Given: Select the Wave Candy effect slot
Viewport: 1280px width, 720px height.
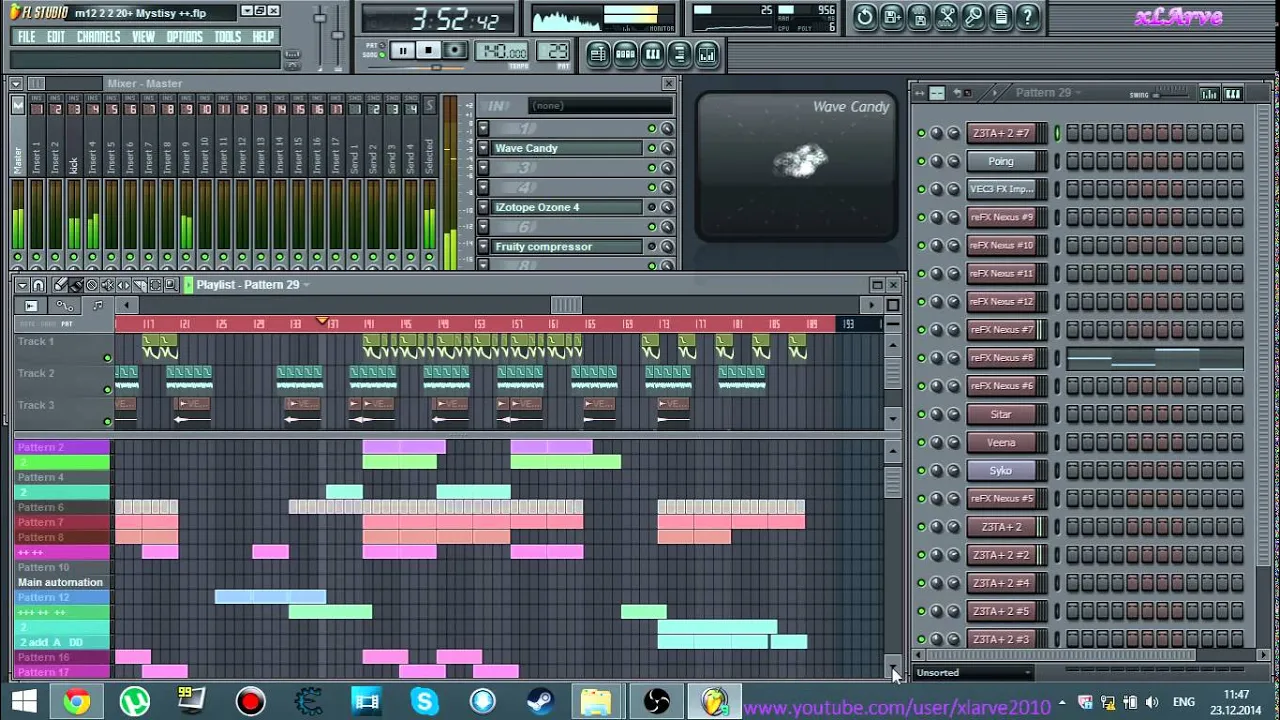Looking at the screenshot, I should (567, 148).
